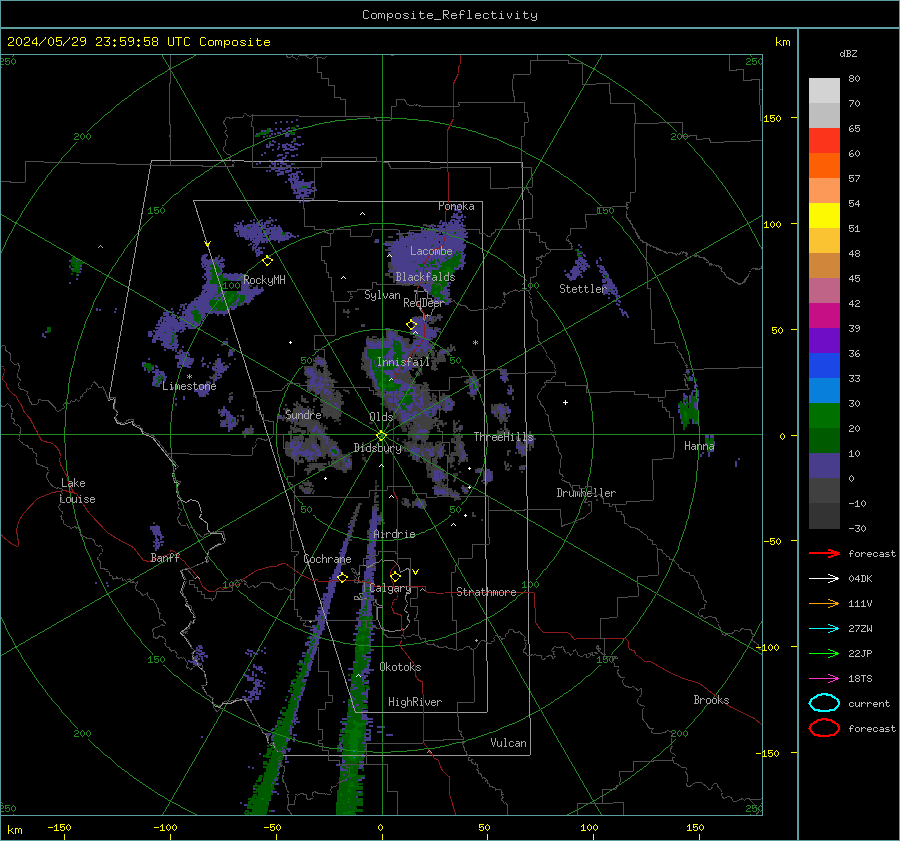Select the pink swatch between 45 and 42 dBZ
The image size is (900, 841).
click(x=824, y=290)
